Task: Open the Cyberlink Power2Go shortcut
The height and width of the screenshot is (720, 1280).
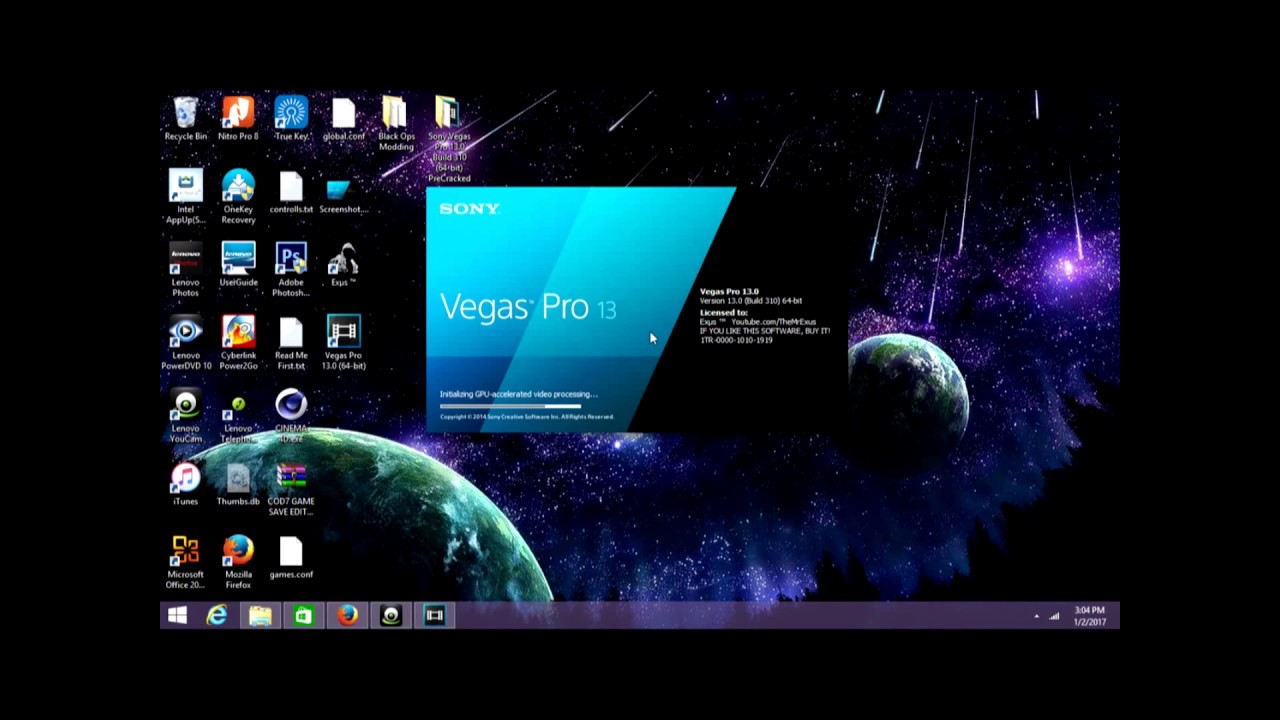Action: (x=238, y=342)
